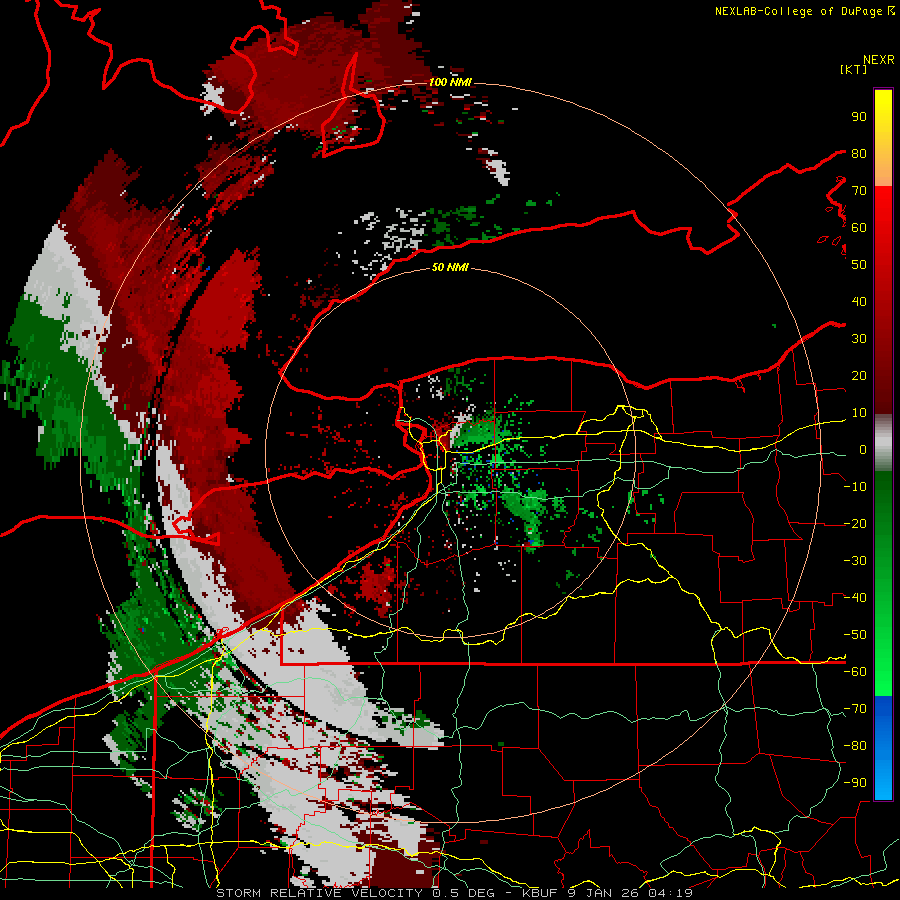Screen dimensions: 900x900
Task: Click the 100 NMI range ring label
Action: 450,82
